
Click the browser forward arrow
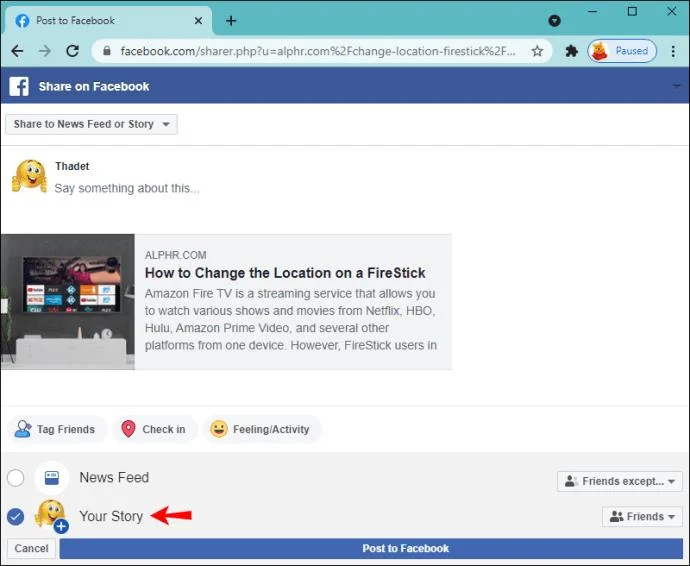[x=44, y=51]
